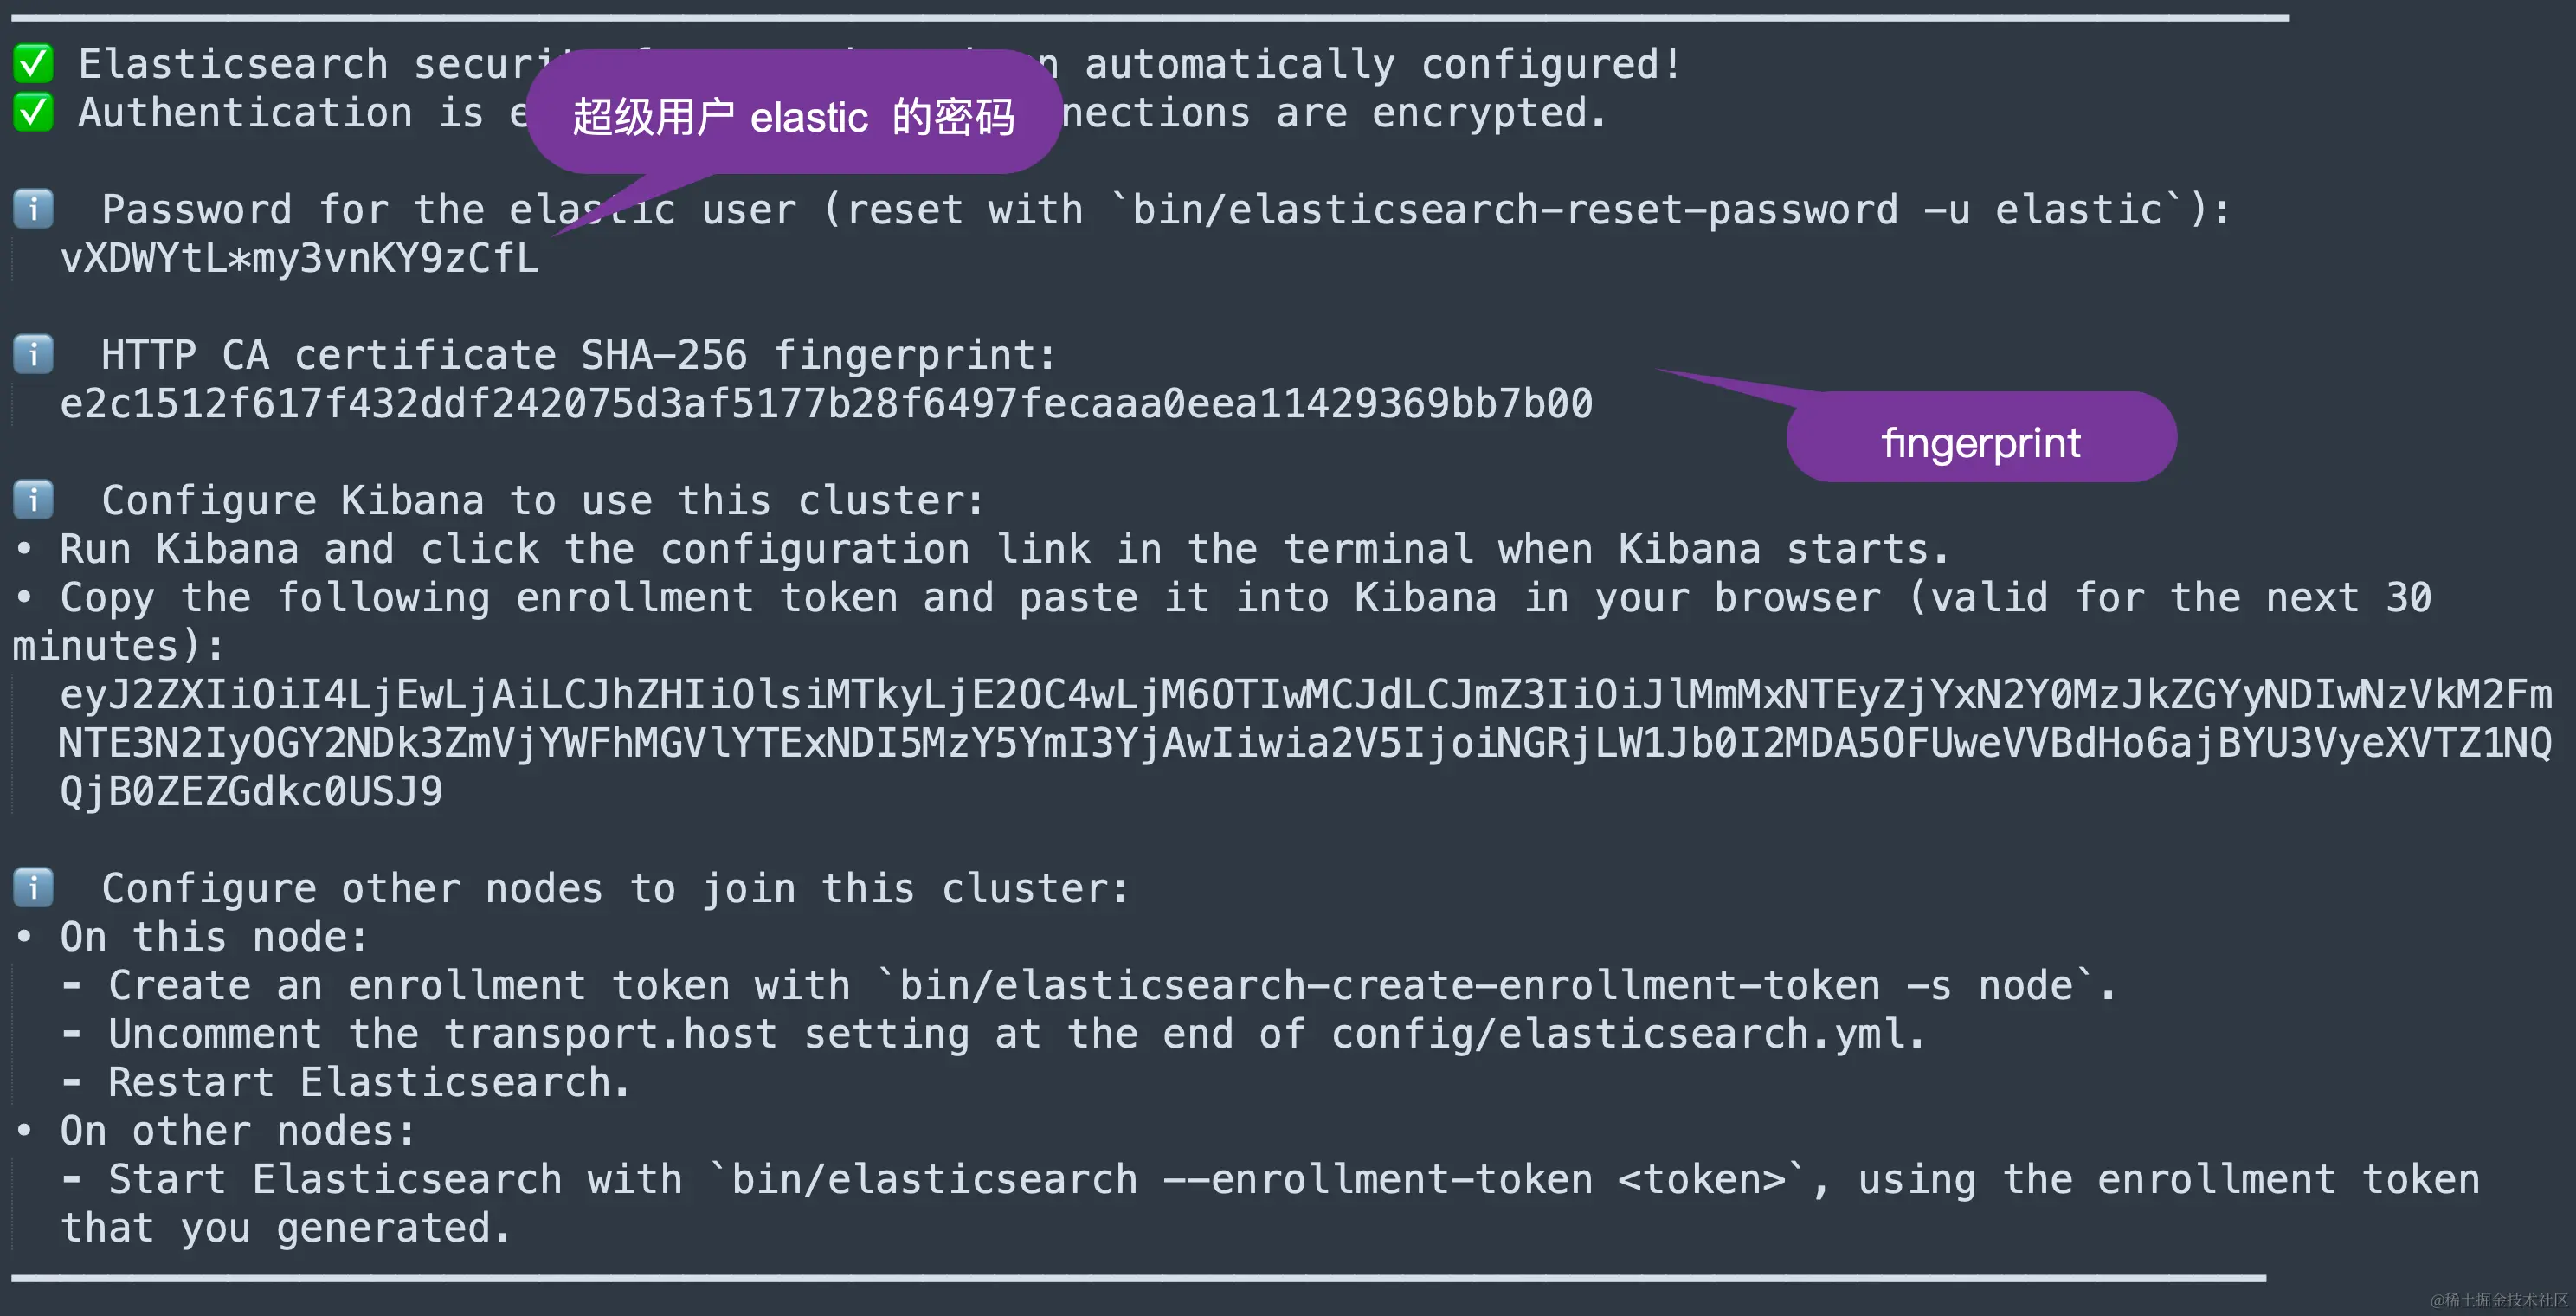Click the info icon next to 'Password for the elastic user'
This screenshot has height=1316, width=2576.
coord(33,209)
